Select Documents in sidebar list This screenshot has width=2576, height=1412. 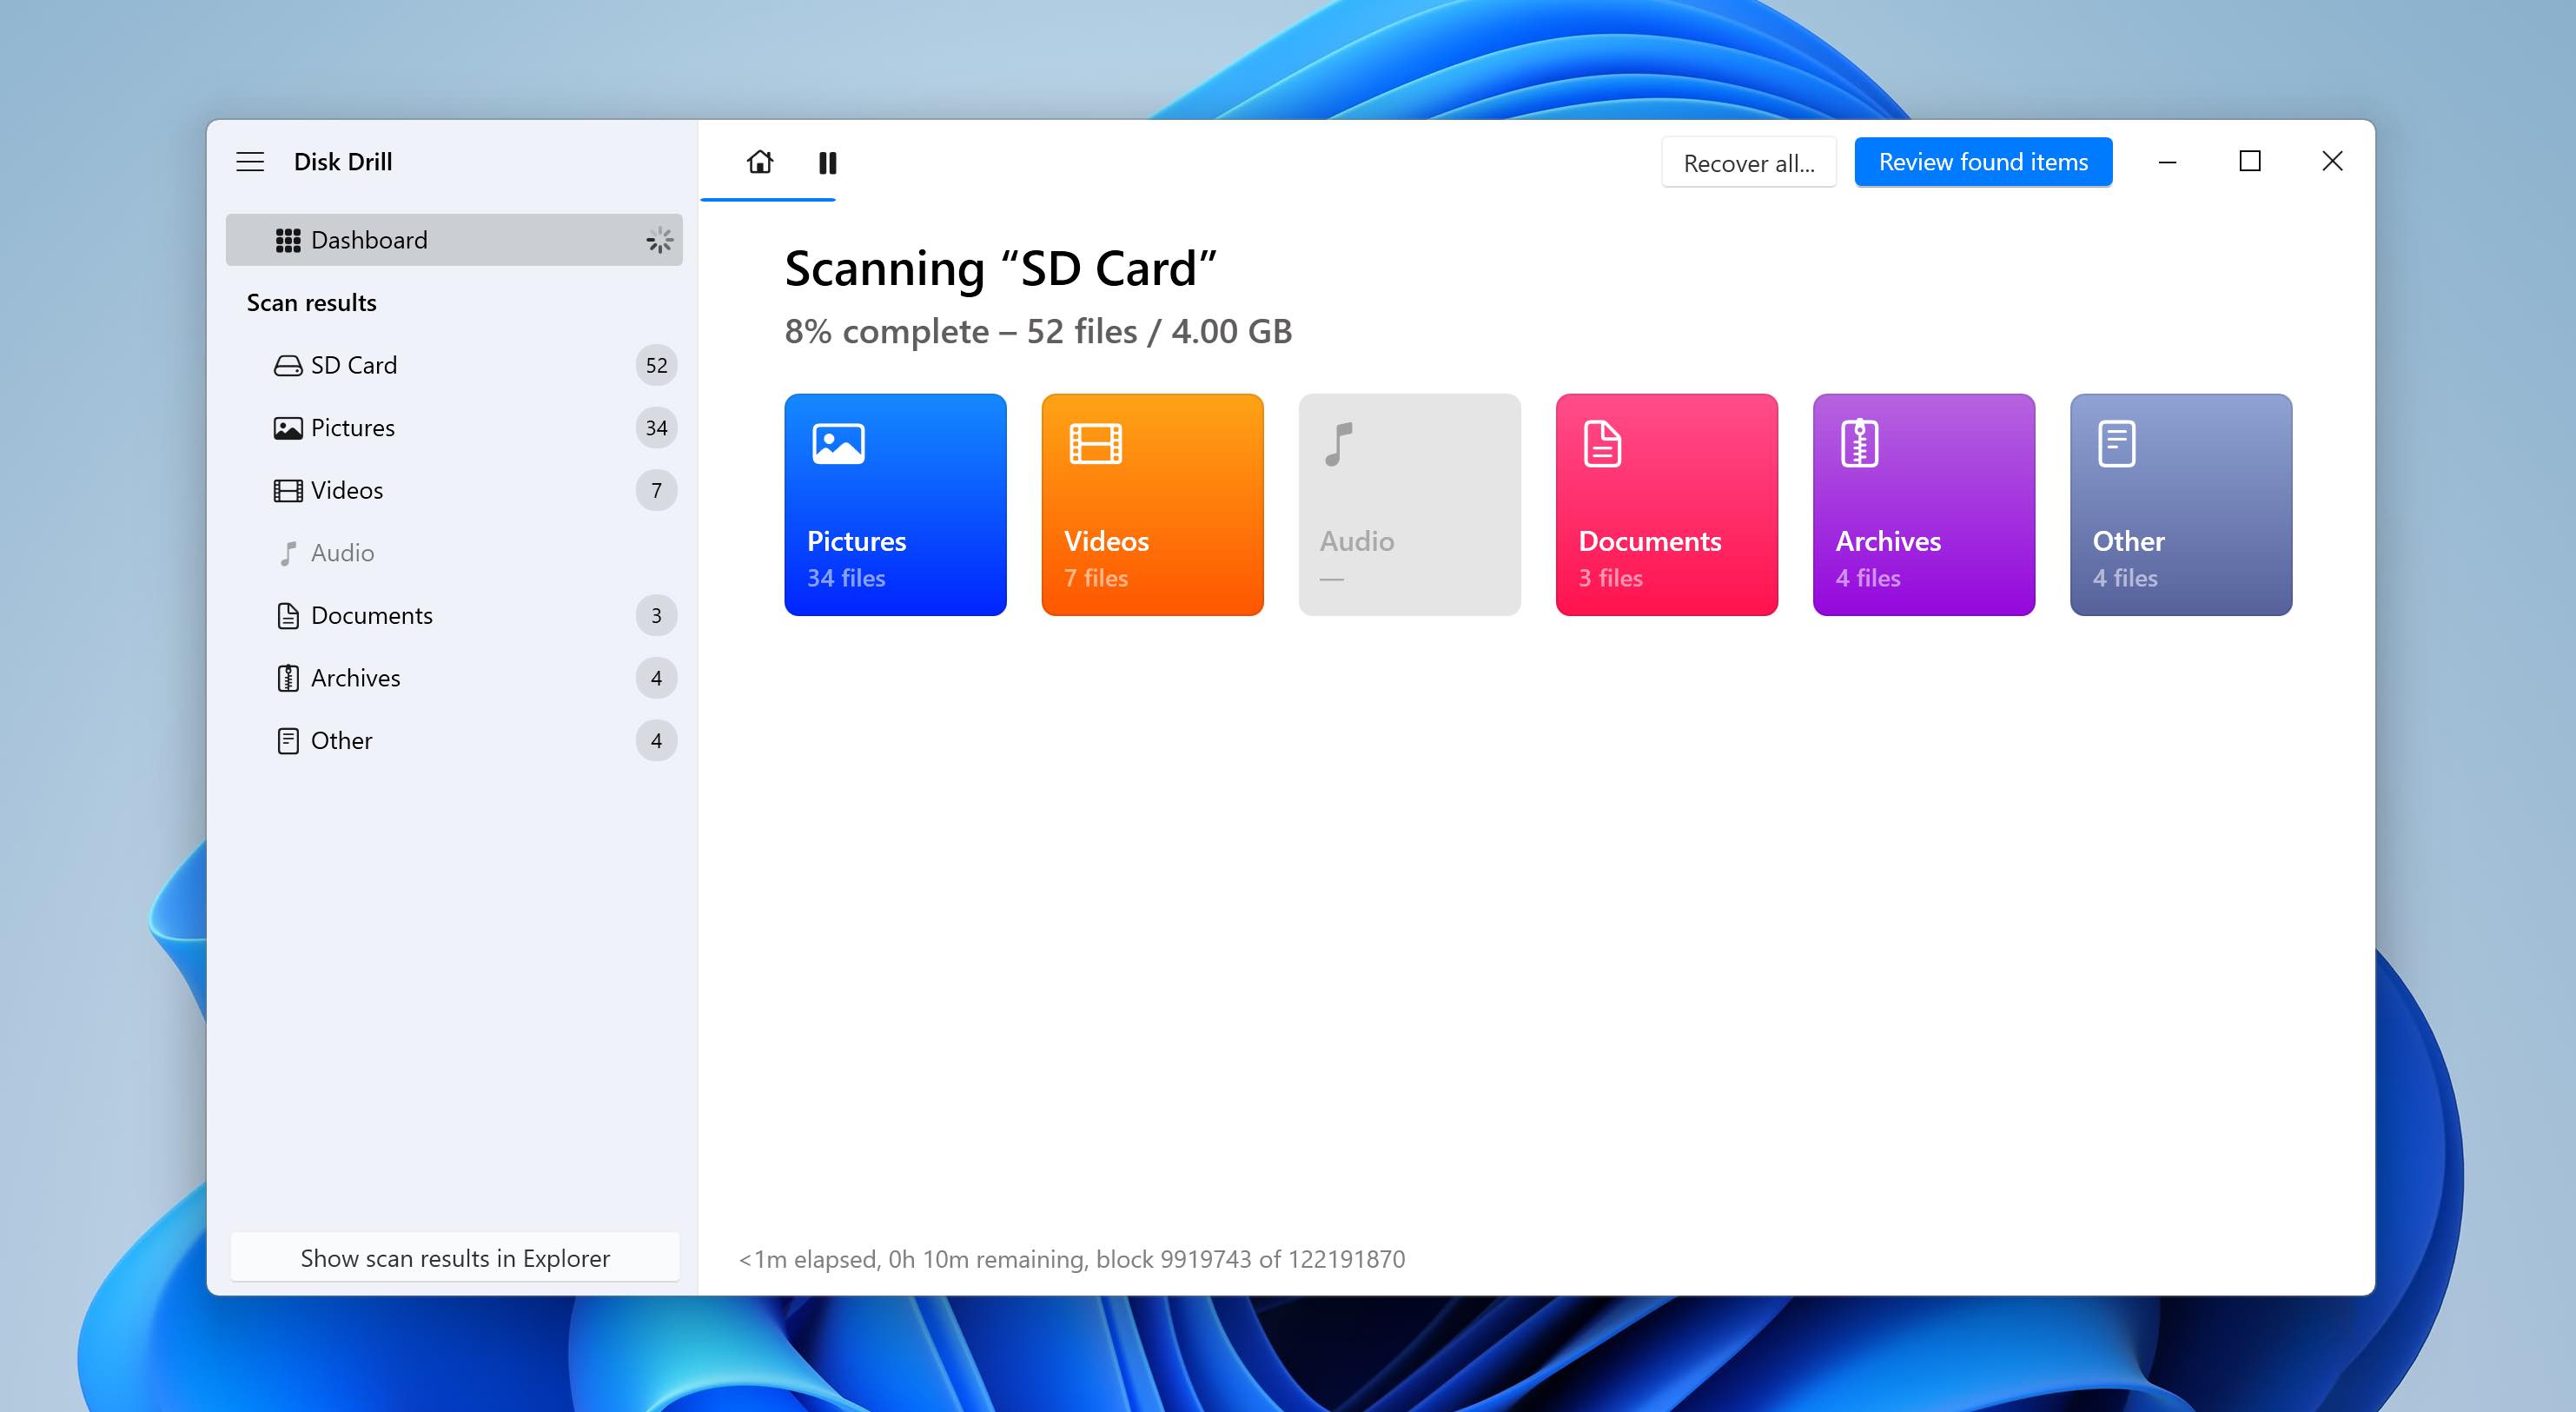454,615
